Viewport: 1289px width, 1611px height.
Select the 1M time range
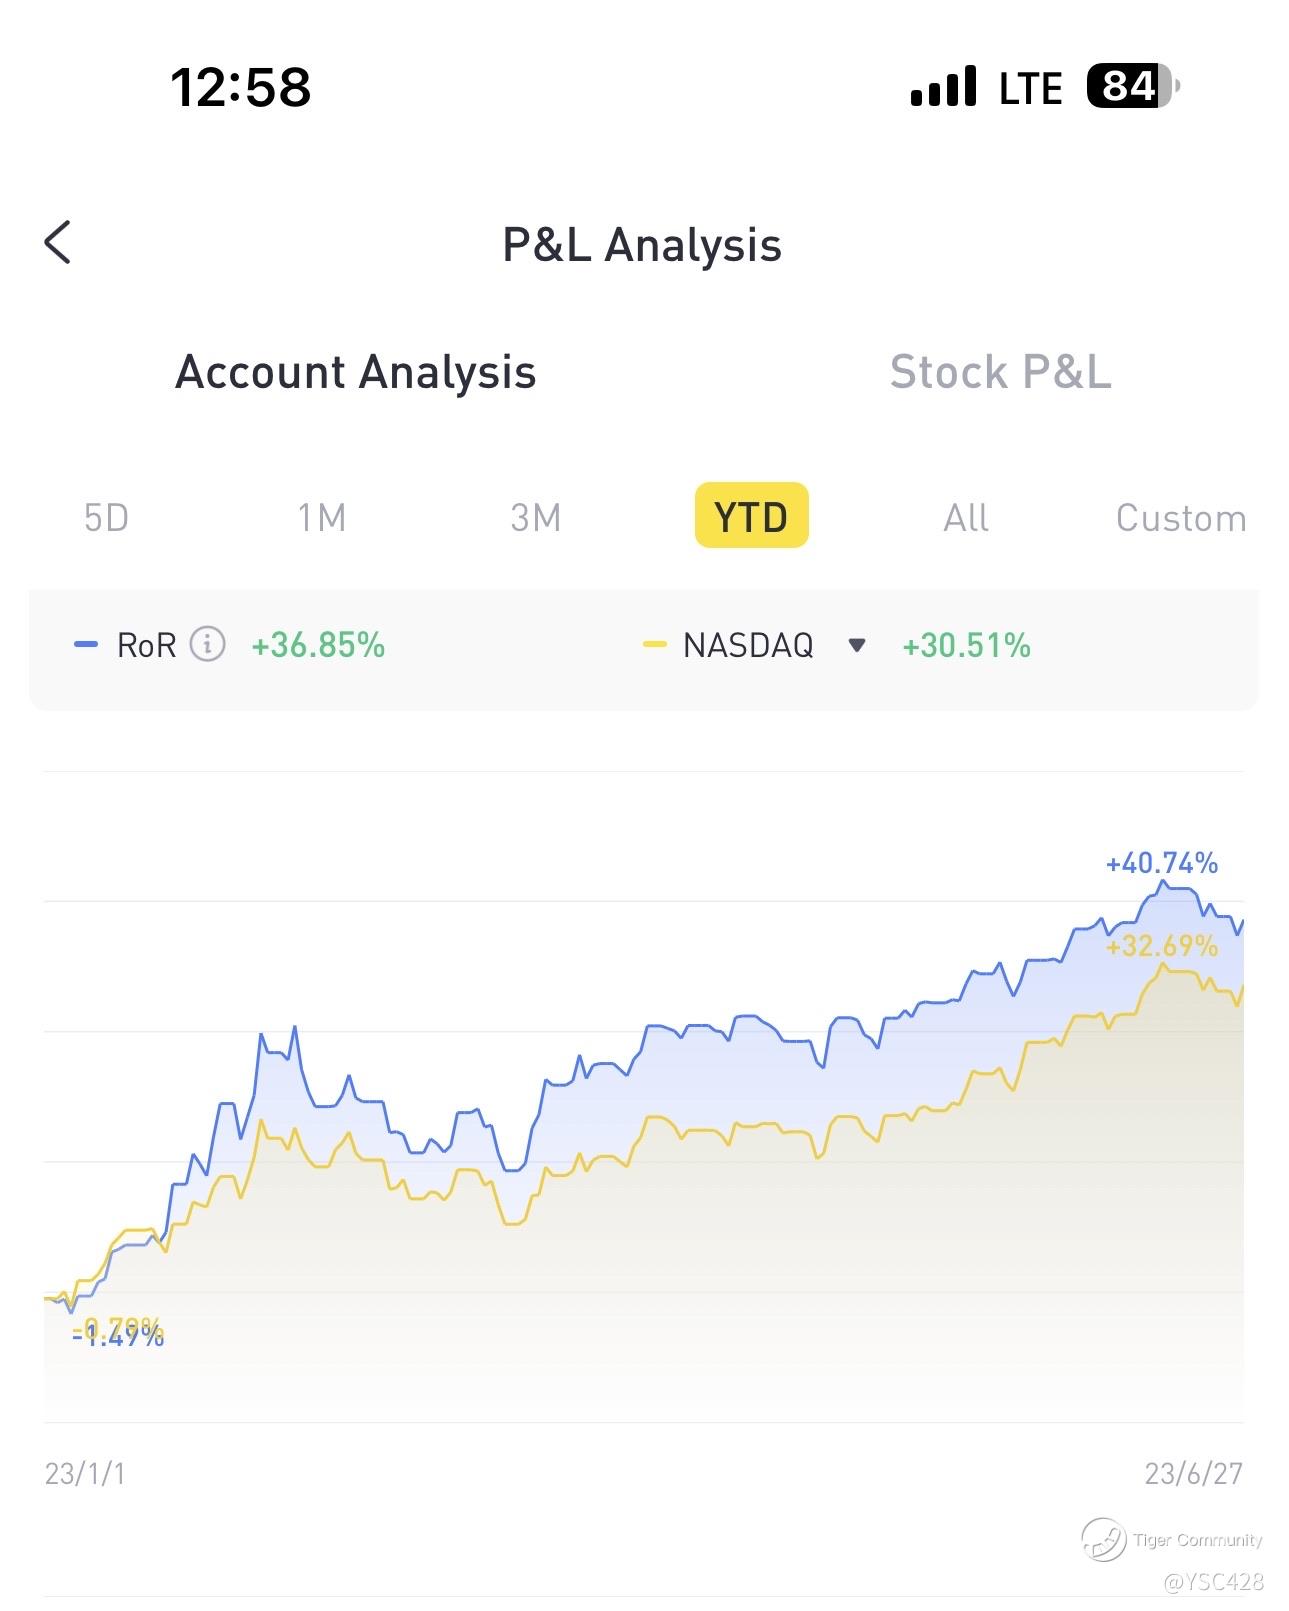pyautogui.click(x=321, y=518)
